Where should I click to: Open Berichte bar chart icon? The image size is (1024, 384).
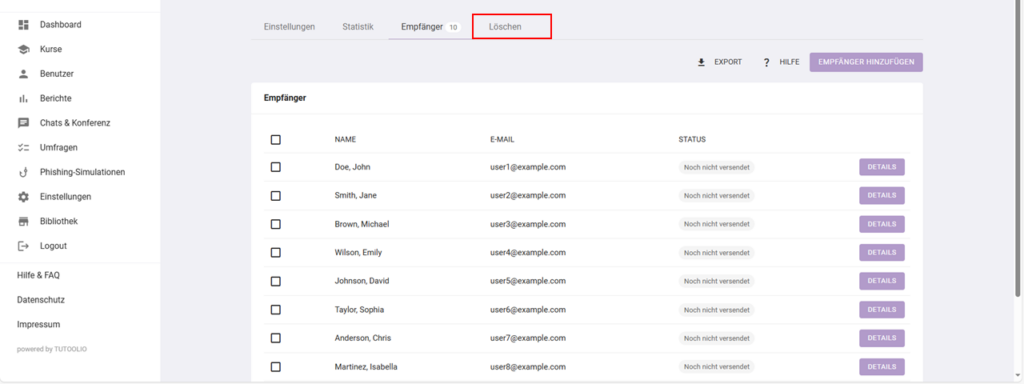click(x=24, y=99)
